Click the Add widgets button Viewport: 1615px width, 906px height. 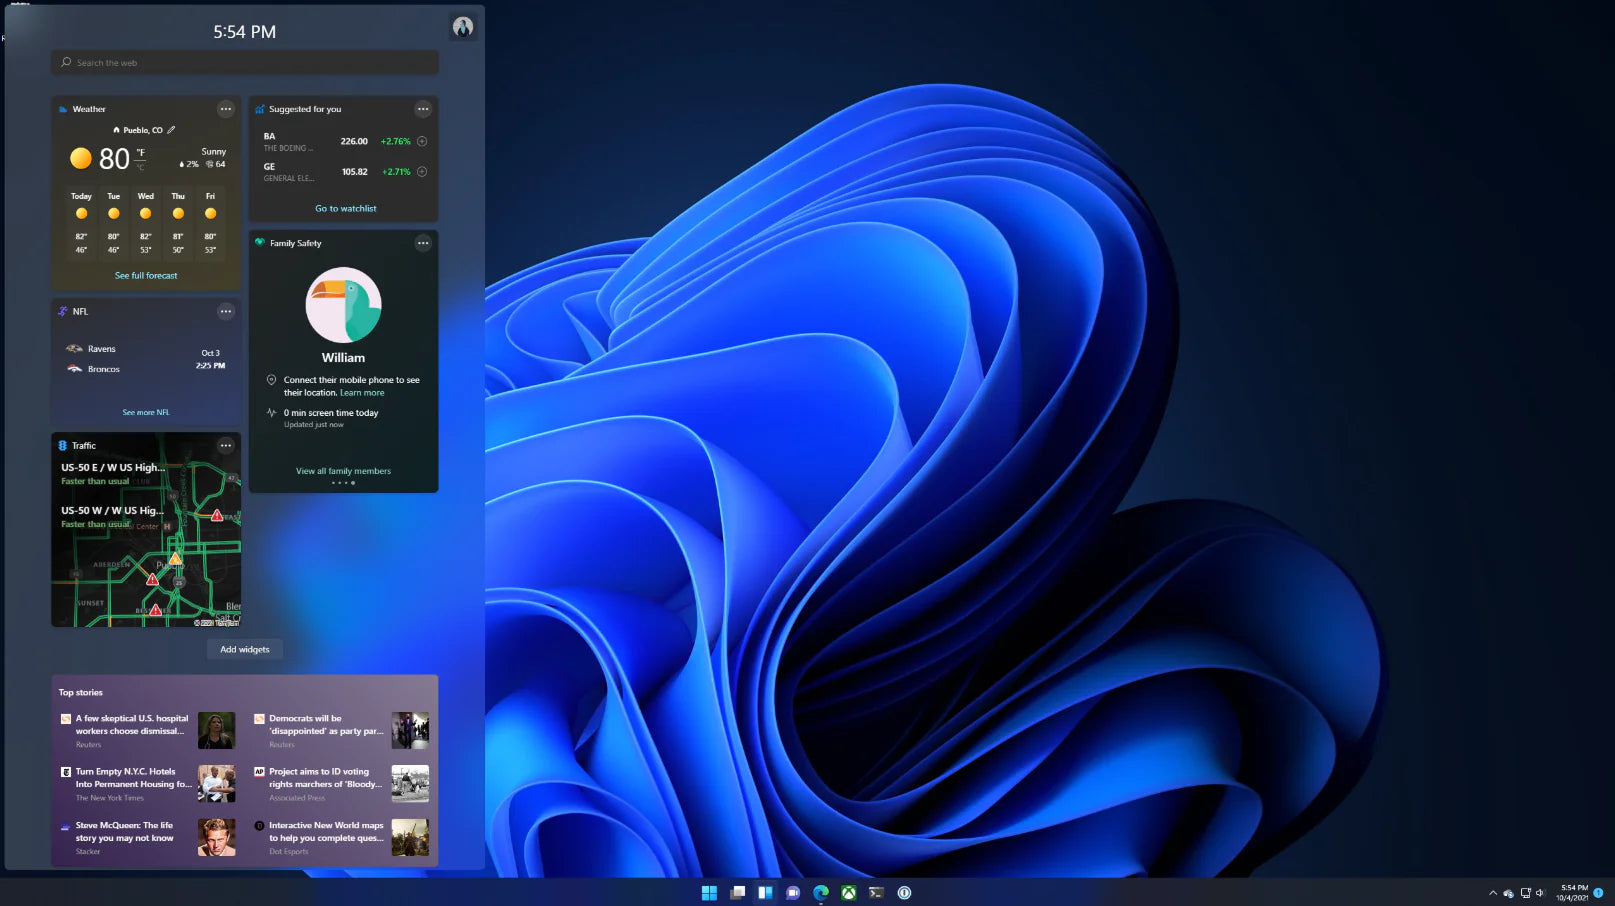244,649
